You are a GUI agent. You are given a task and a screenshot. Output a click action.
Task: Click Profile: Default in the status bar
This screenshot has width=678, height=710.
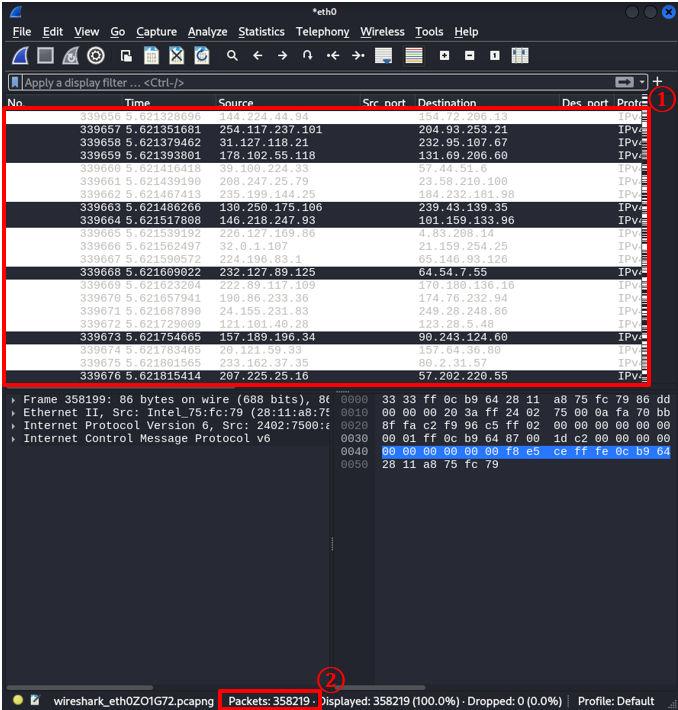point(615,701)
